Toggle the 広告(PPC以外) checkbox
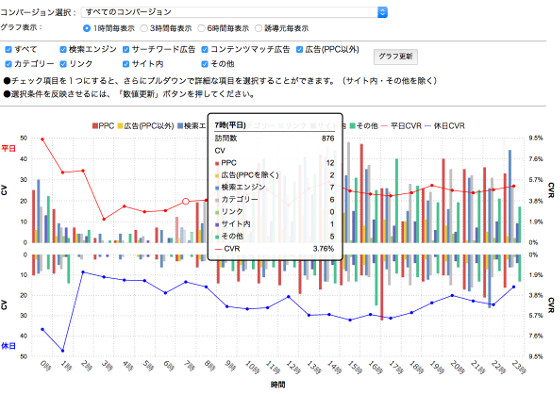 [x=299, y=49]
